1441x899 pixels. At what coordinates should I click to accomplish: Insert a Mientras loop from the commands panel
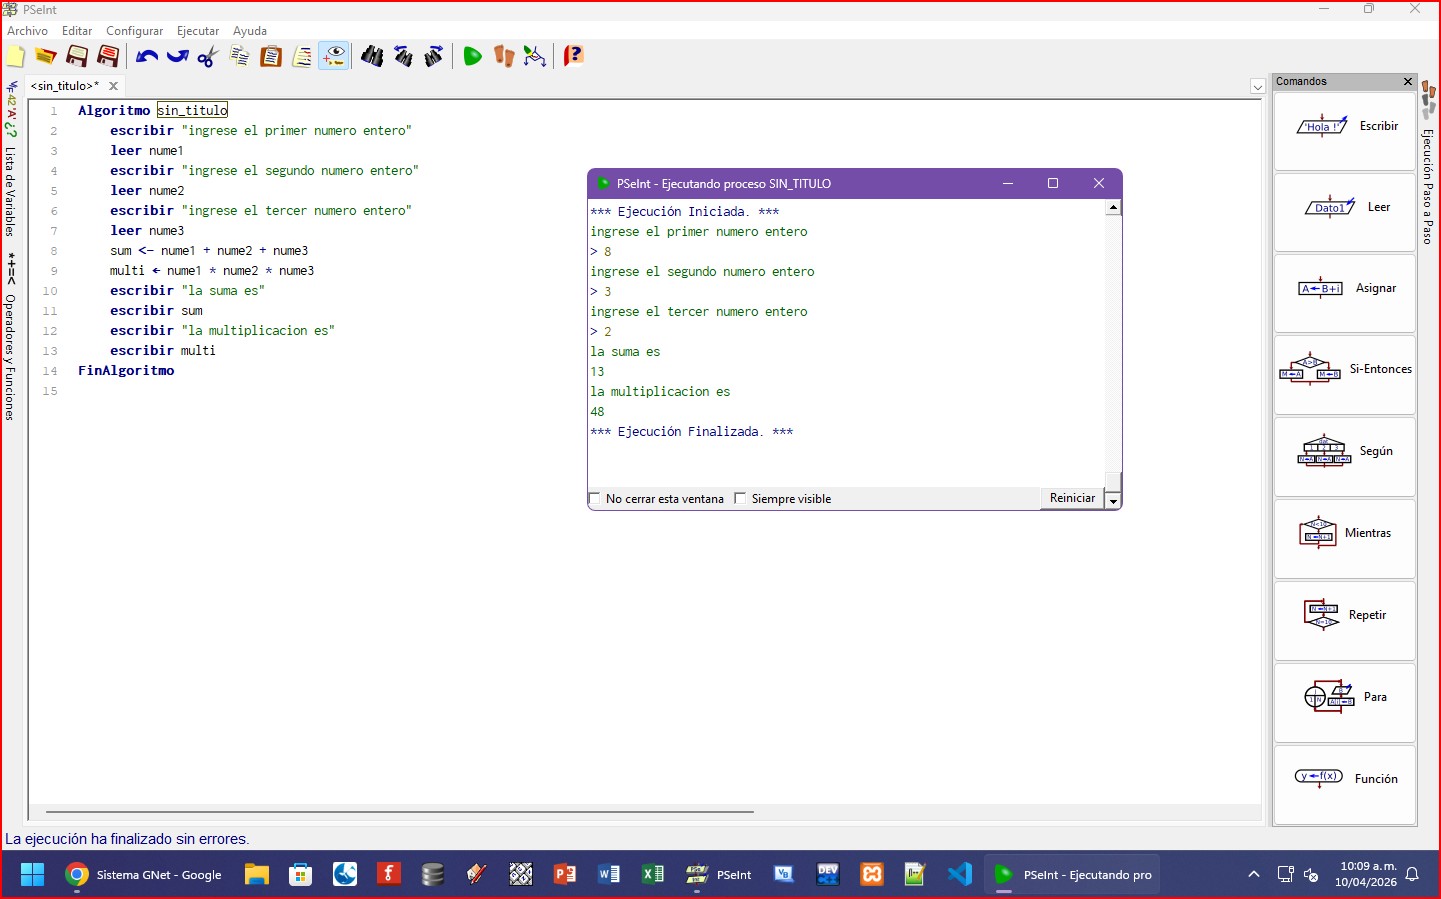pos(1345,534)
